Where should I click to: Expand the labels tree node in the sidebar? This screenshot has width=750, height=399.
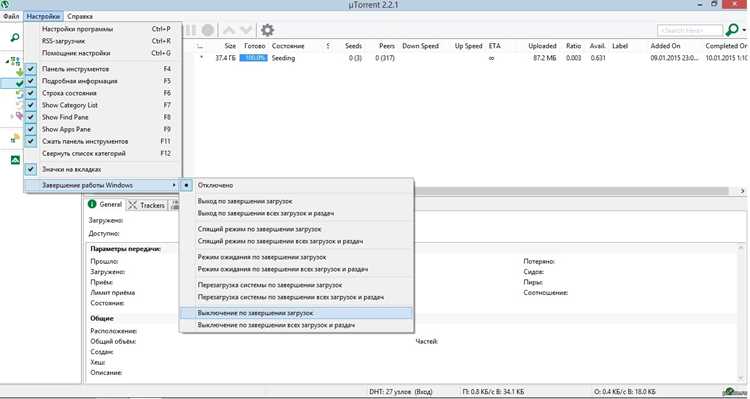[12, 116]
